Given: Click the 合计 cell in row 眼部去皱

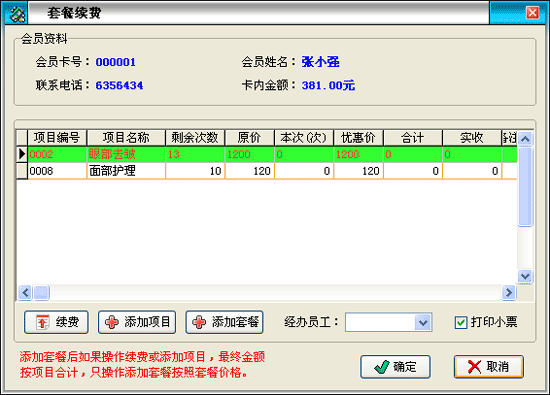Looking at the screenshot, I should [x=413, y=154].
